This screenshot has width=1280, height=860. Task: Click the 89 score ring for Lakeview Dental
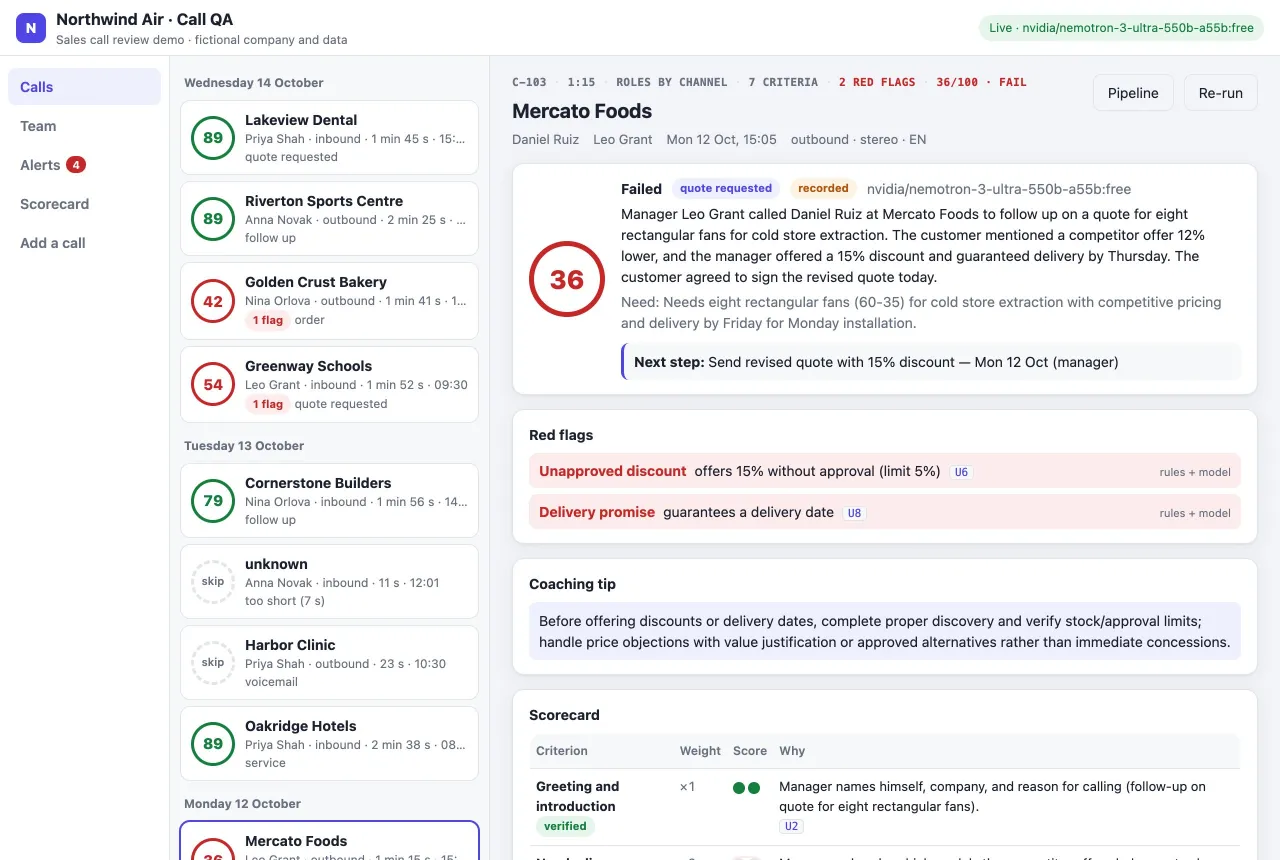click(x=213, y=138)
